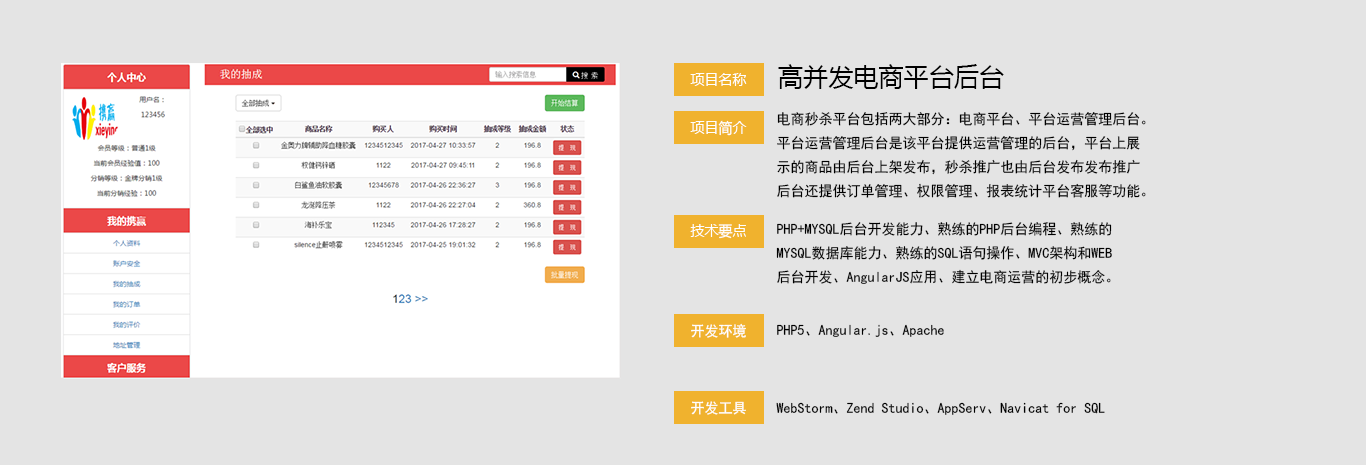
Task: Toggle the 全部选中 select-all checkbox
Action: coord(242,129)
